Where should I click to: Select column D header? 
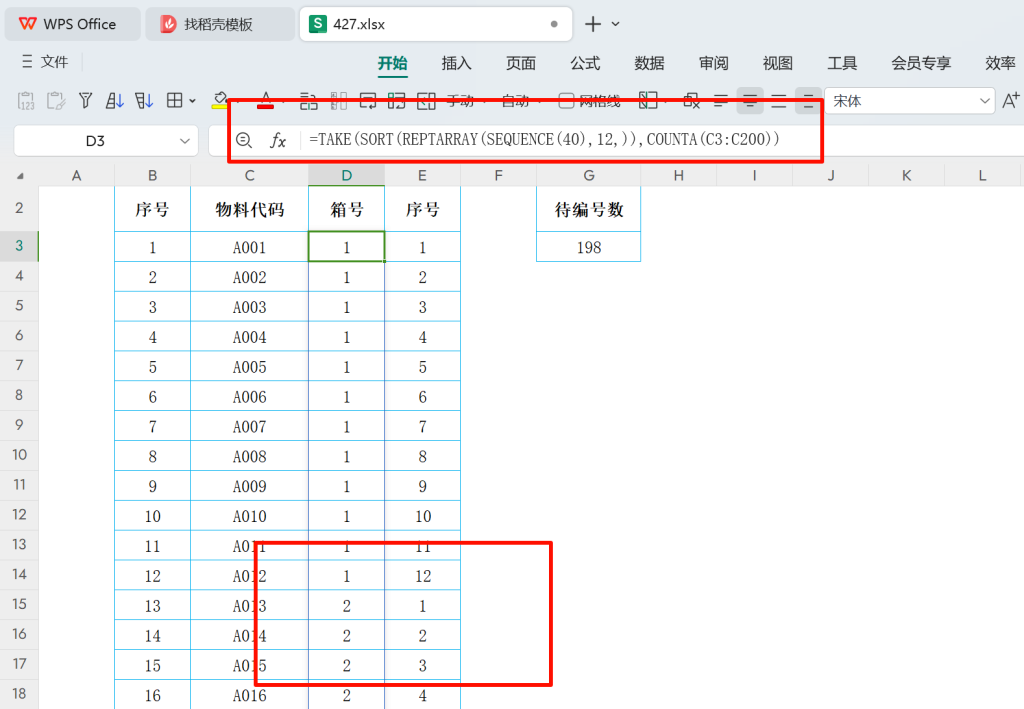tap(346, 176)
